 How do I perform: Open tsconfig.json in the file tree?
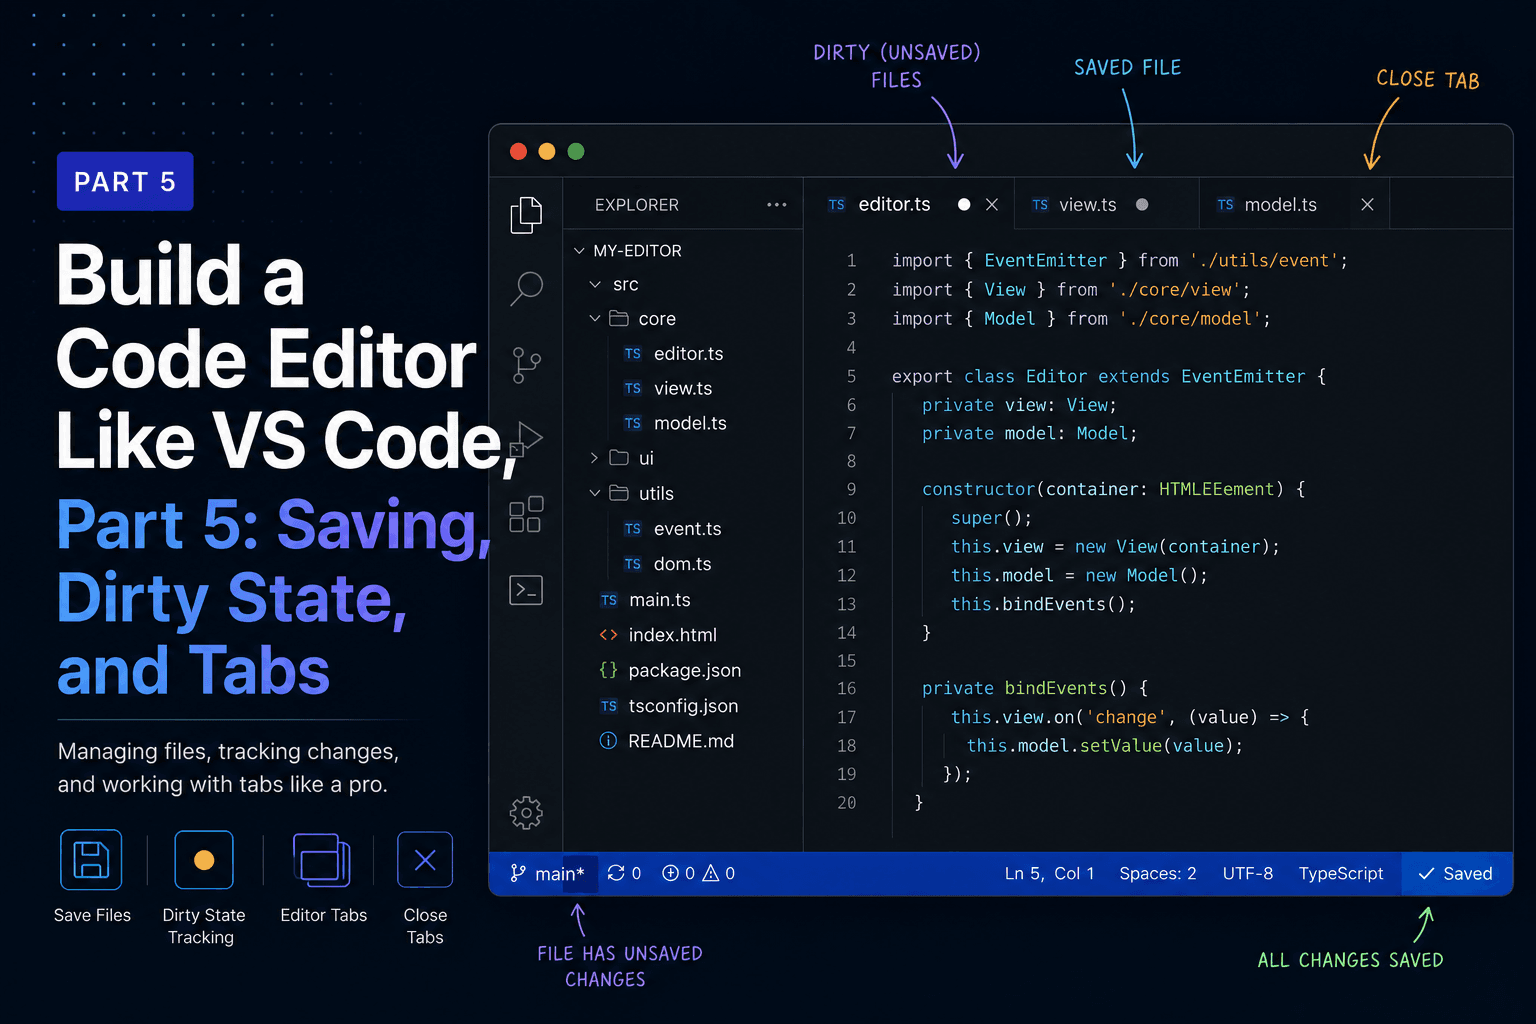coord(683,706)
